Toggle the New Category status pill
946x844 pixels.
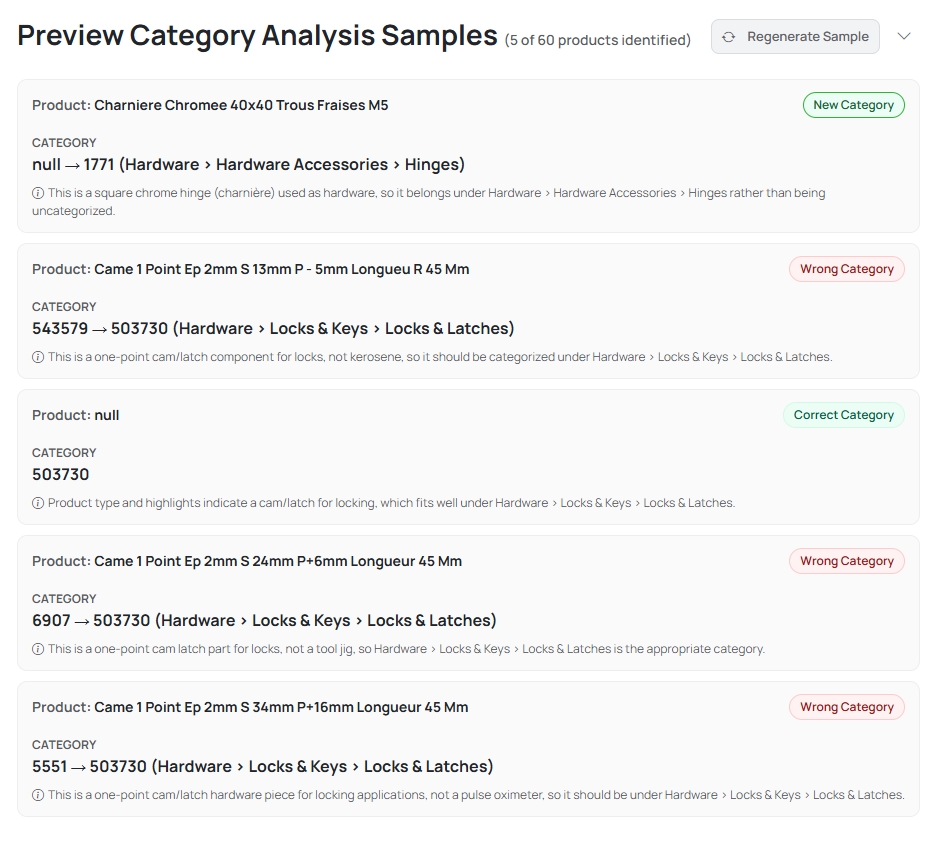click(x=853, y=105)
